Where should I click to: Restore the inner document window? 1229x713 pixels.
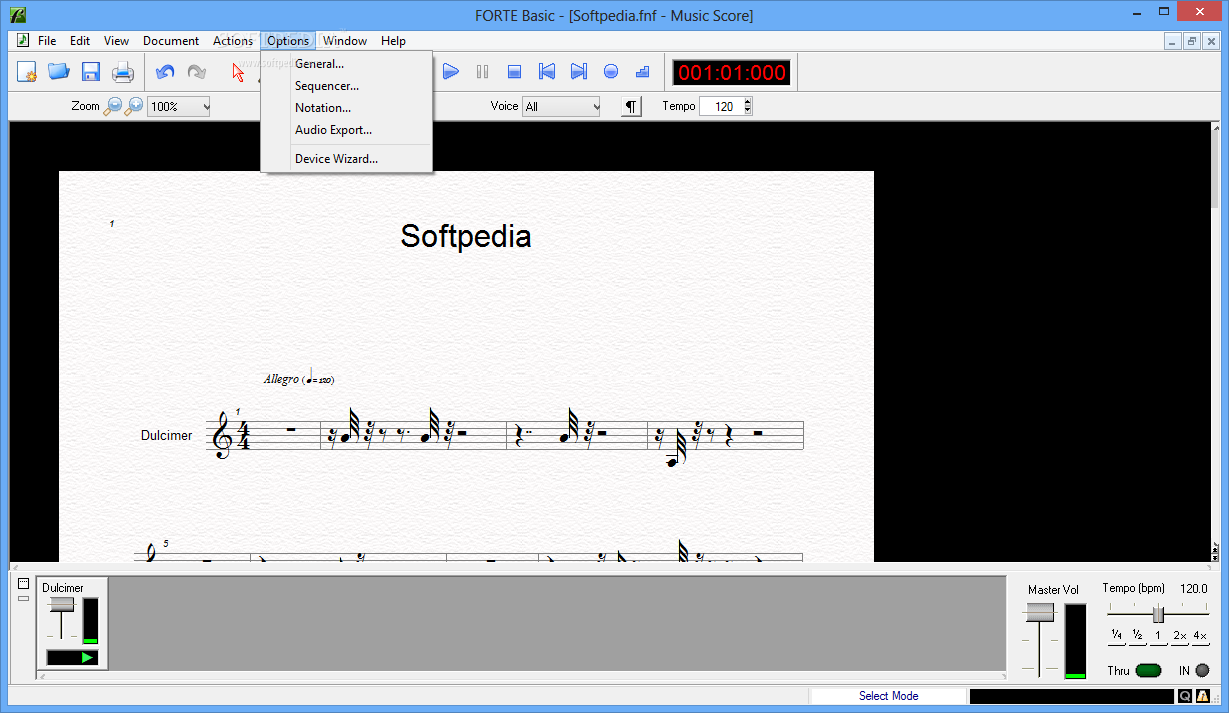pos(1192,41)
